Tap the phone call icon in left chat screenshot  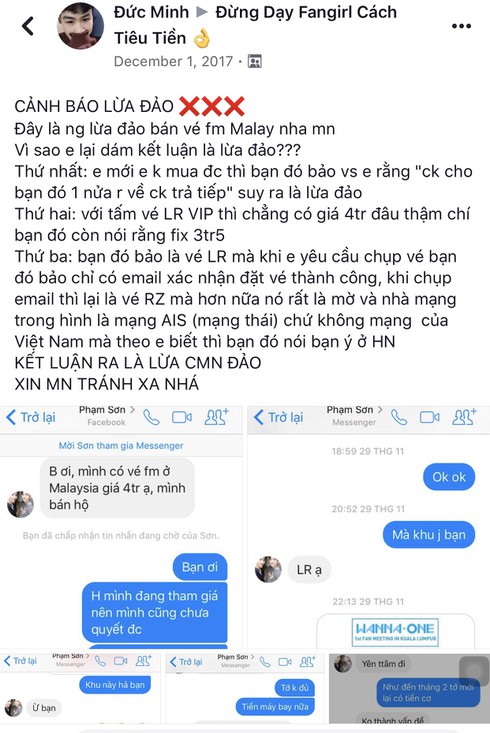coord(151,417)
